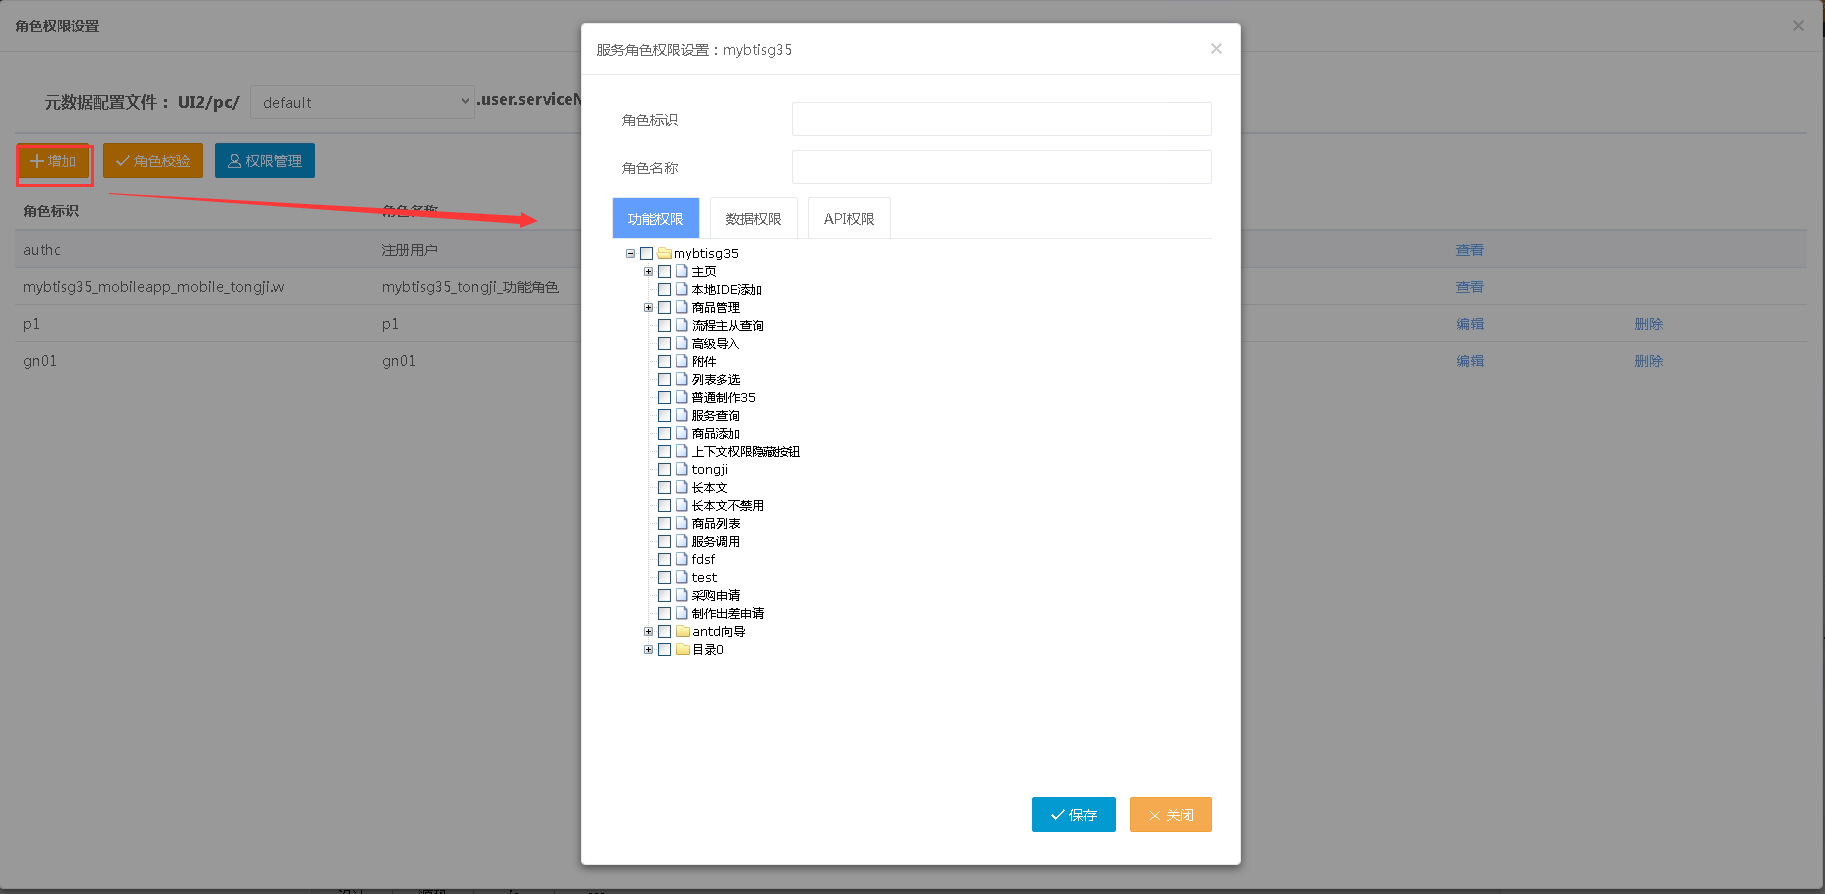The width and height of the screenshot is (1825, 894).
Task: Click the 保存 button
Action: (x=1073, y=815)
